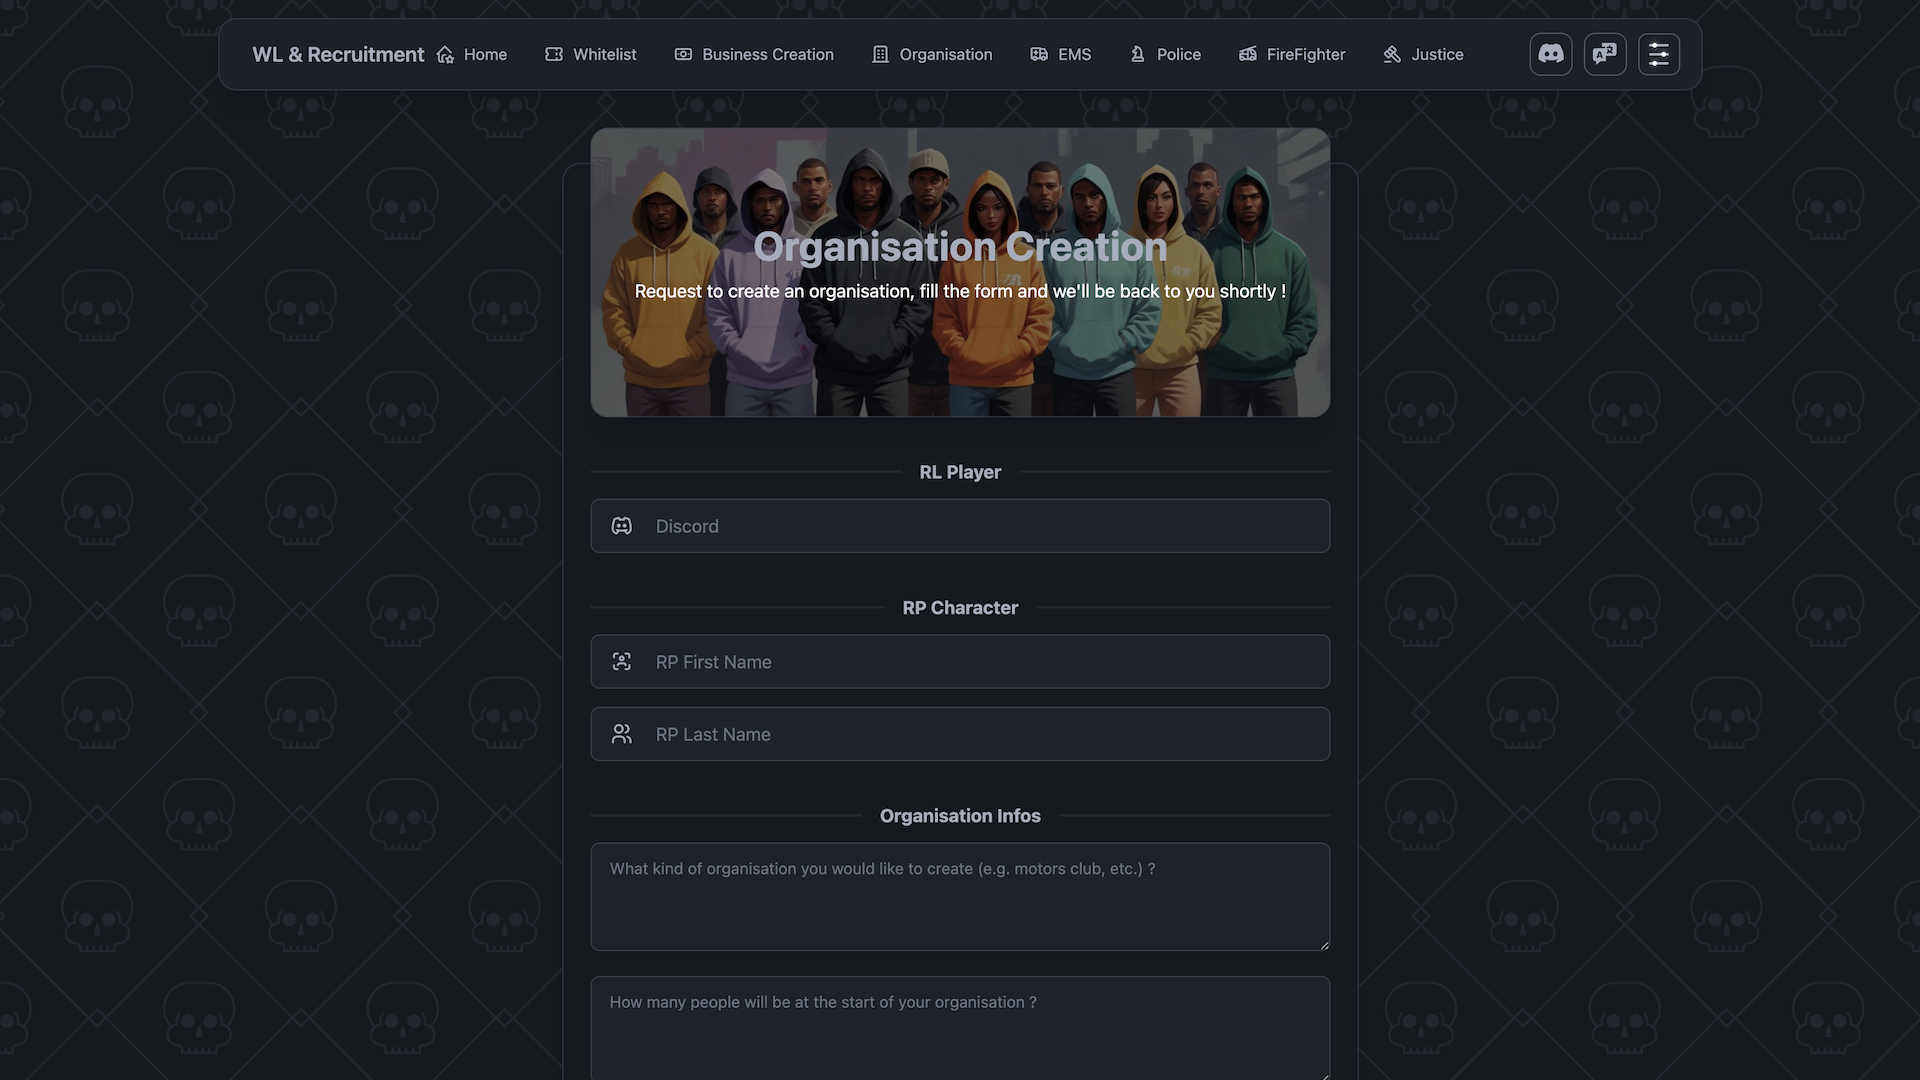Click the Organisation Creation banner image
Screen dimensions: 1920x1080
tap(960, 272)
